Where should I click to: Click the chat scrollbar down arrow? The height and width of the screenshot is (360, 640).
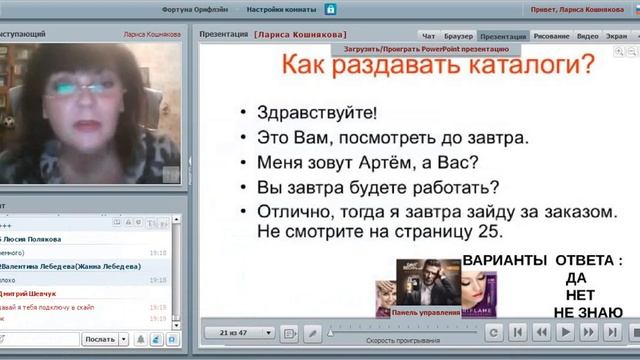(x=176, y=325)
